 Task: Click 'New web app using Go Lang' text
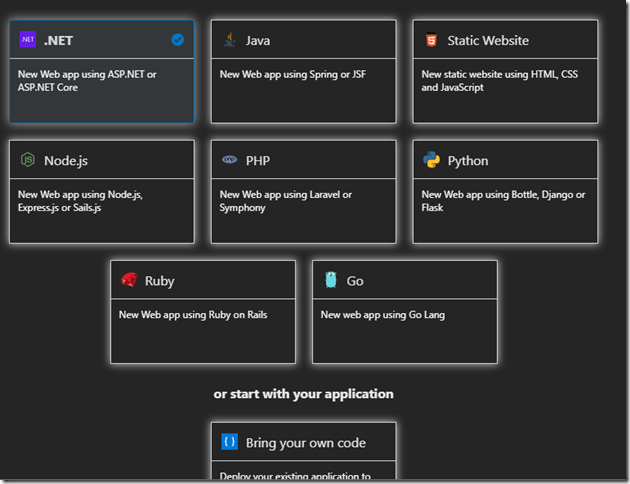pyautogui.click(x=383, y=315)
